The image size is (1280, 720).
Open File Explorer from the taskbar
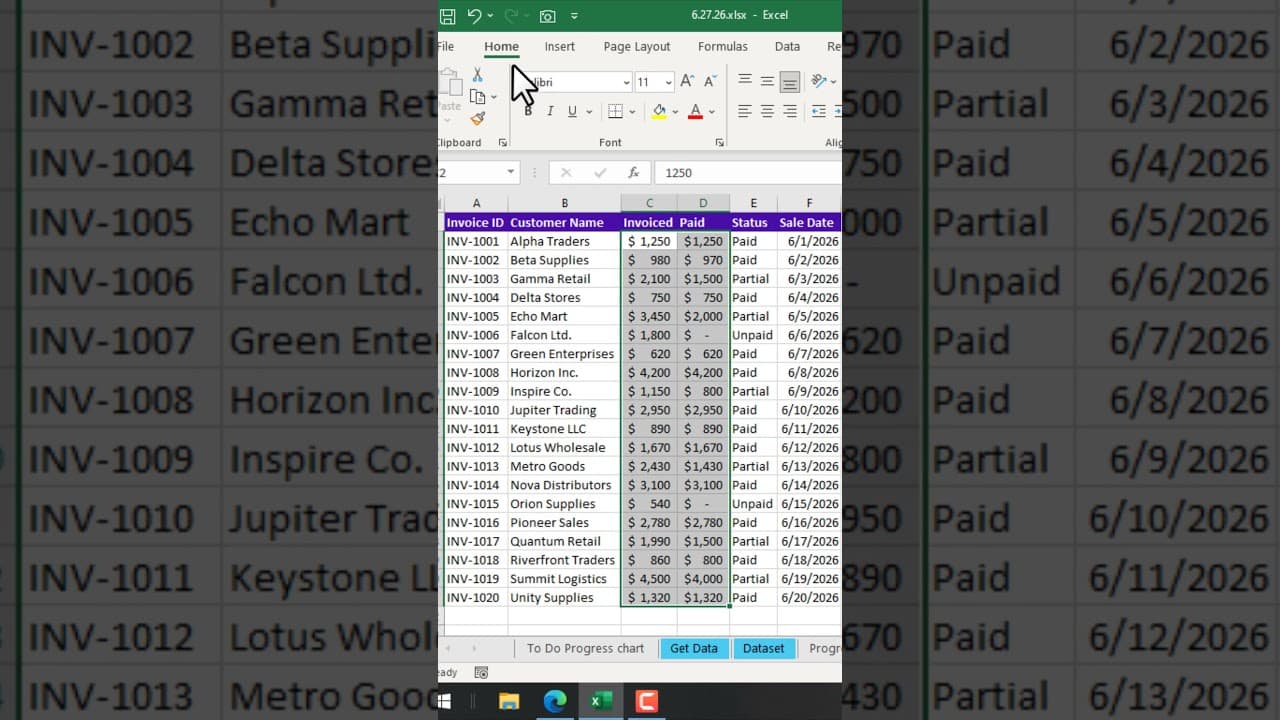pyautogui.click(x=509, y=702)
